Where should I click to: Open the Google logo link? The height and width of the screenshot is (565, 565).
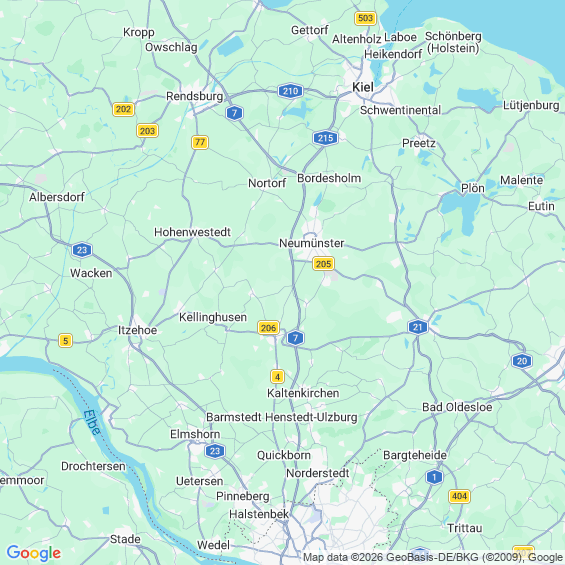point(34,553)
